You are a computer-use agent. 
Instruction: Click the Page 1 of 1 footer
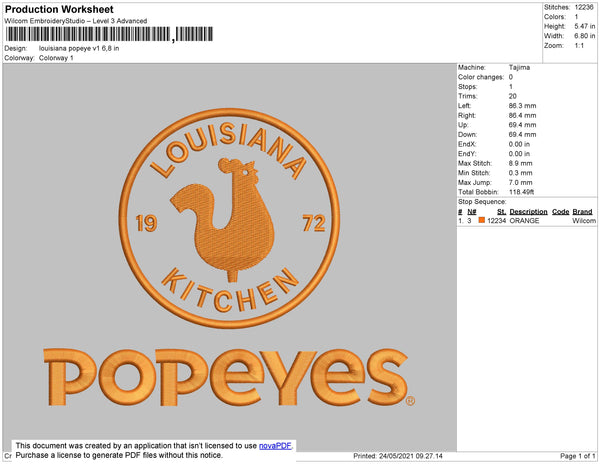(578, 456)
